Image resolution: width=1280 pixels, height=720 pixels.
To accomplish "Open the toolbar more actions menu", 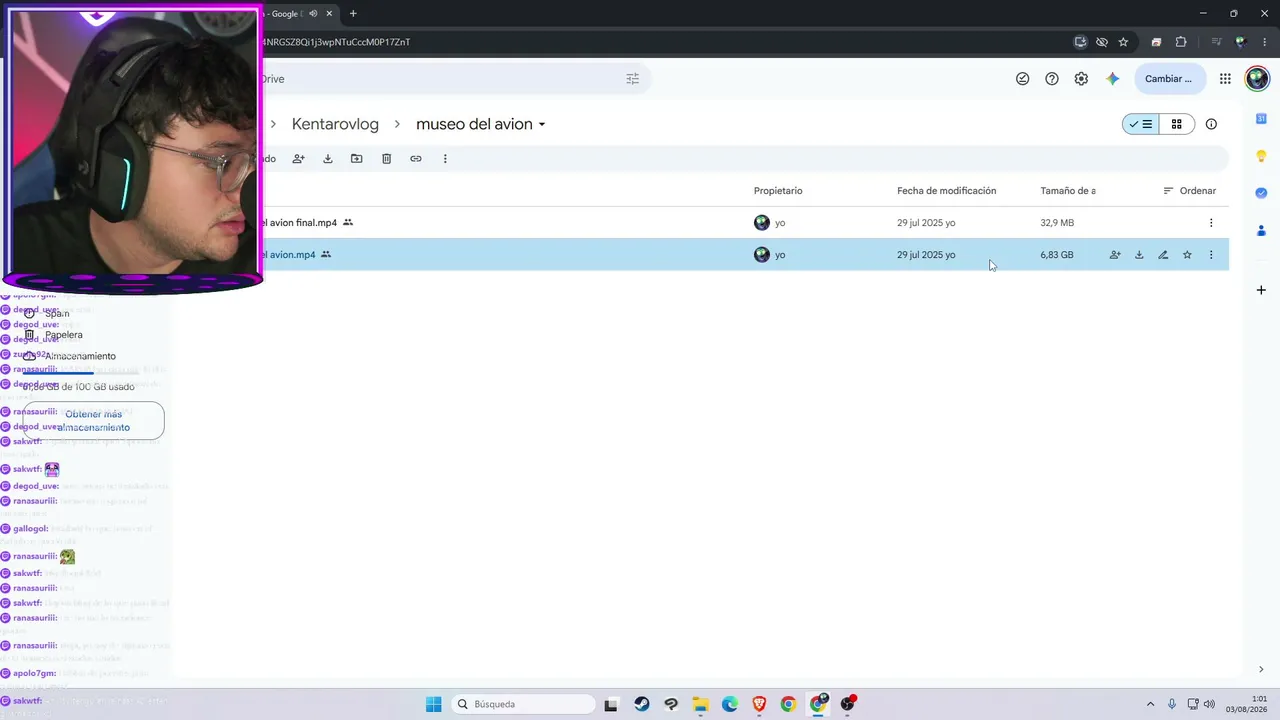I will click(x=445, y=158).
